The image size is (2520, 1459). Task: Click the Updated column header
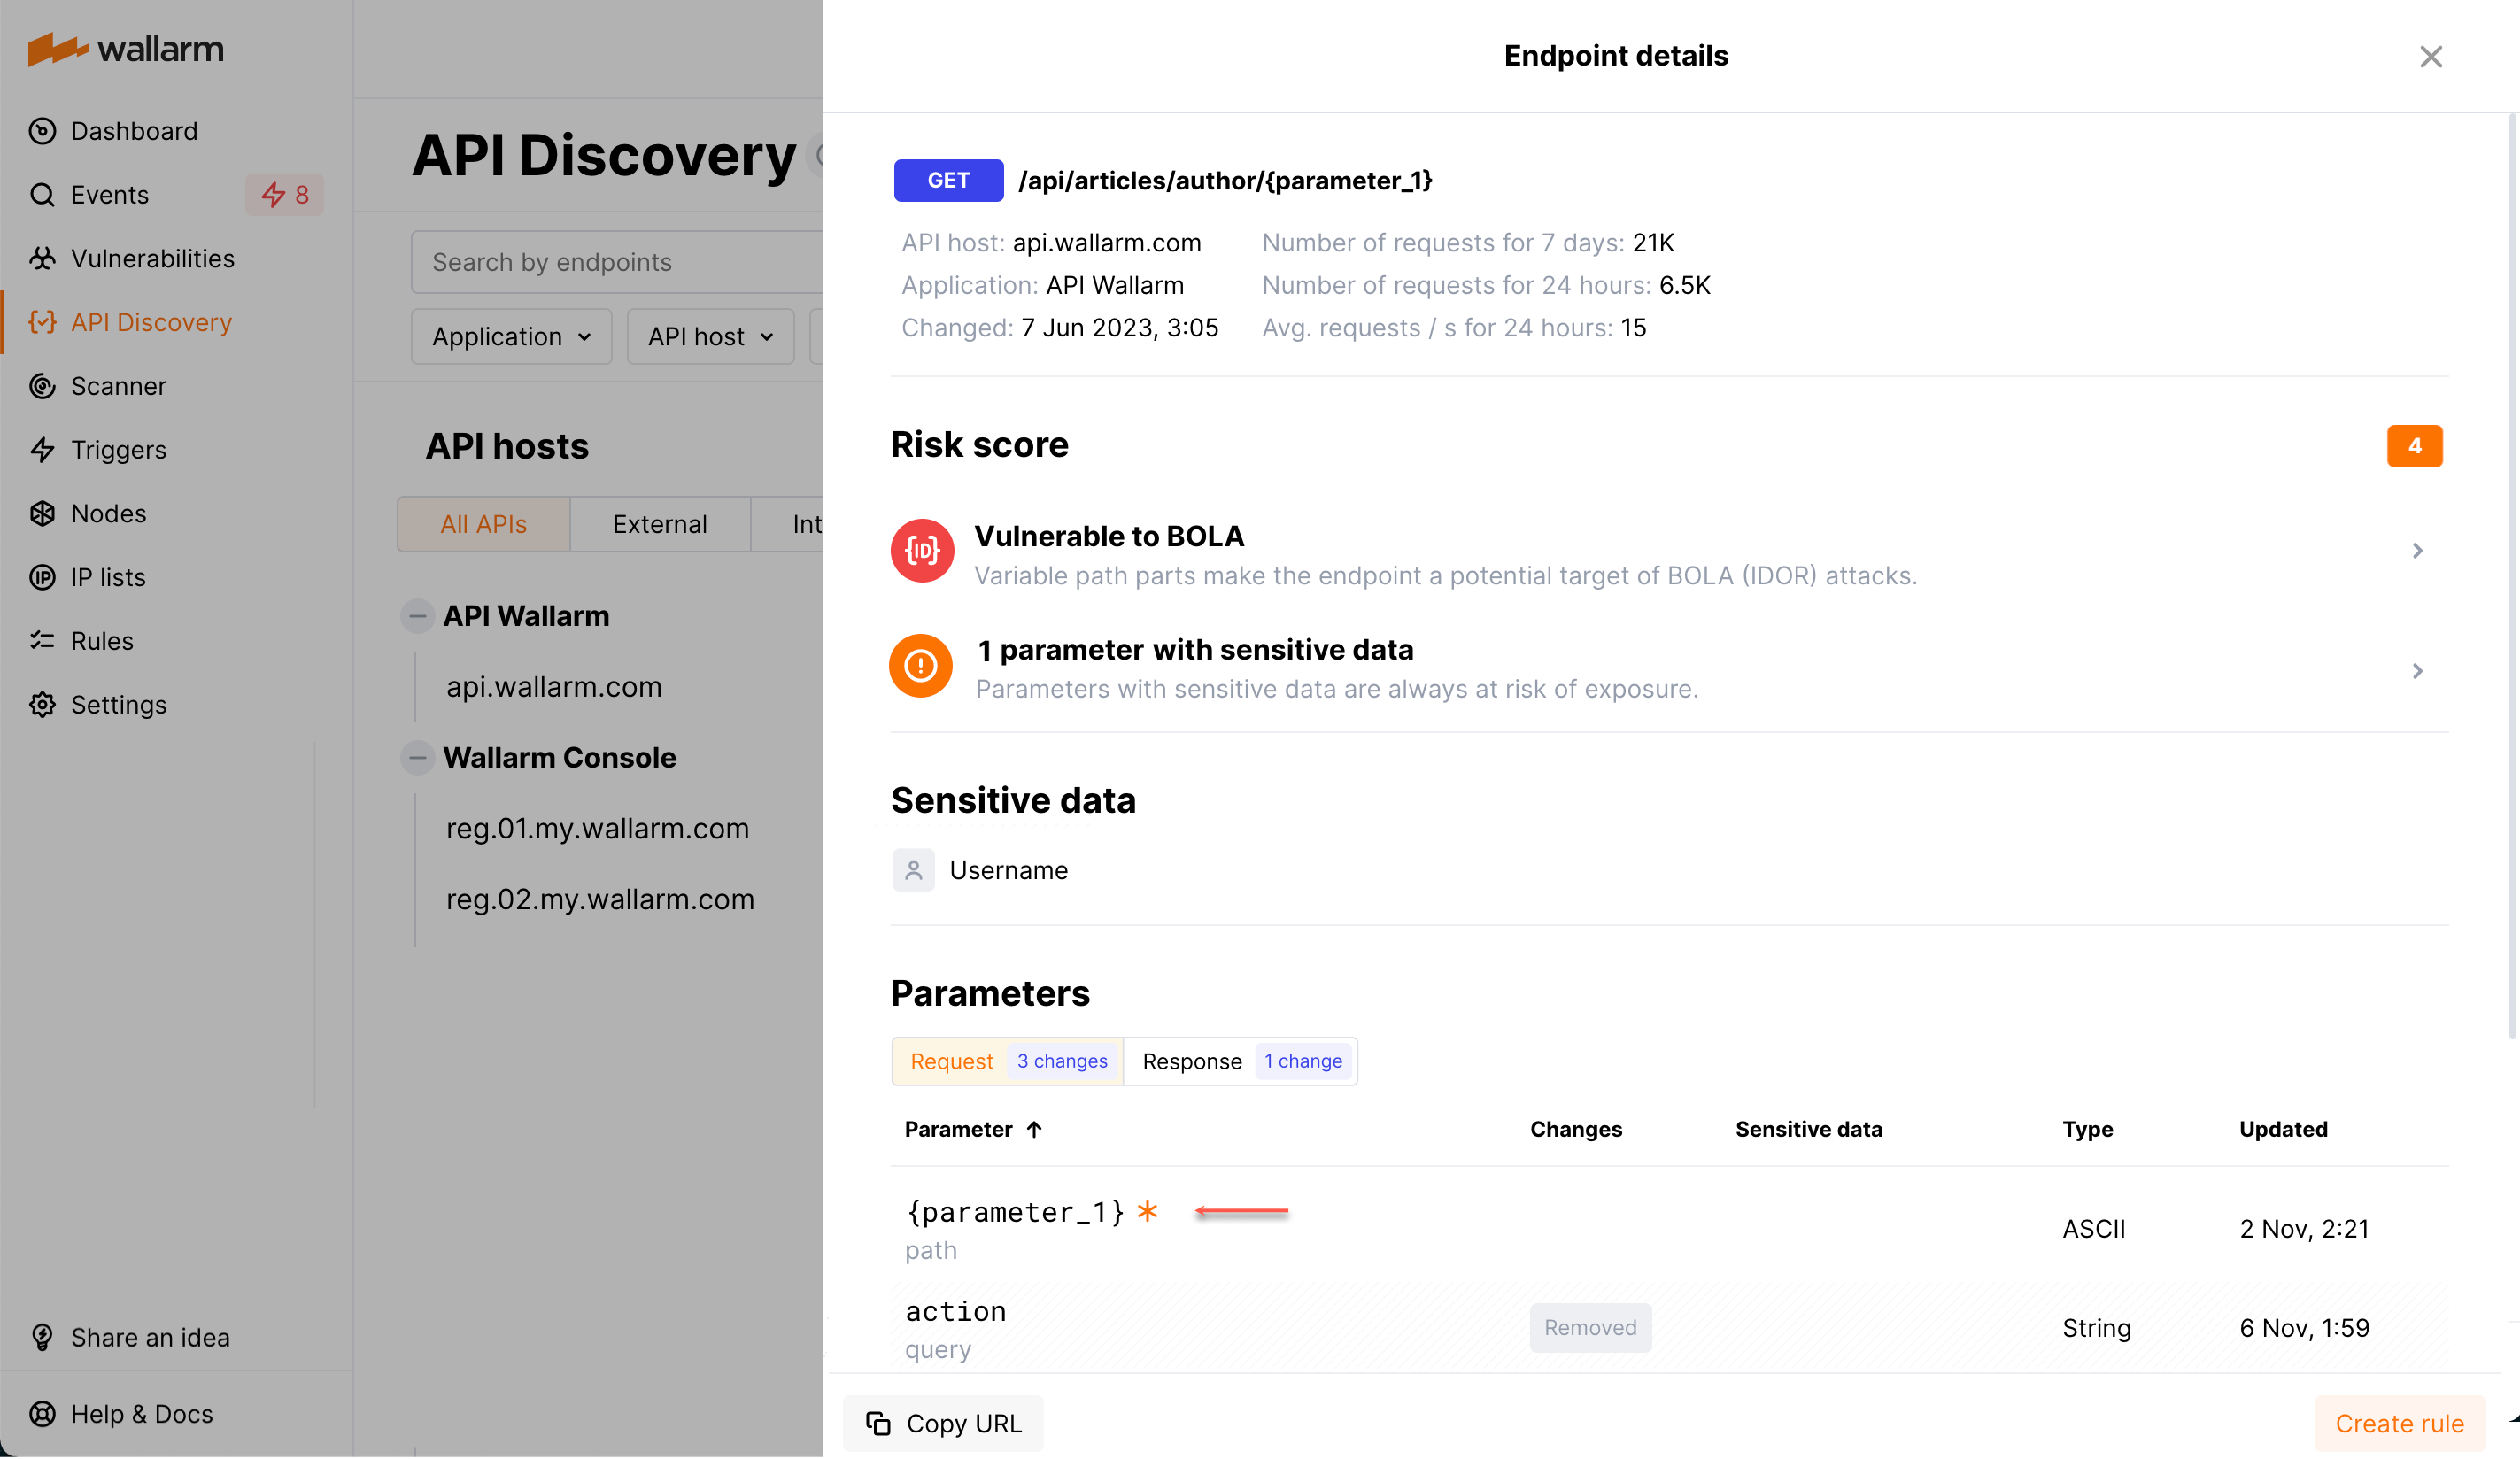click(x=2283, y=1130)
